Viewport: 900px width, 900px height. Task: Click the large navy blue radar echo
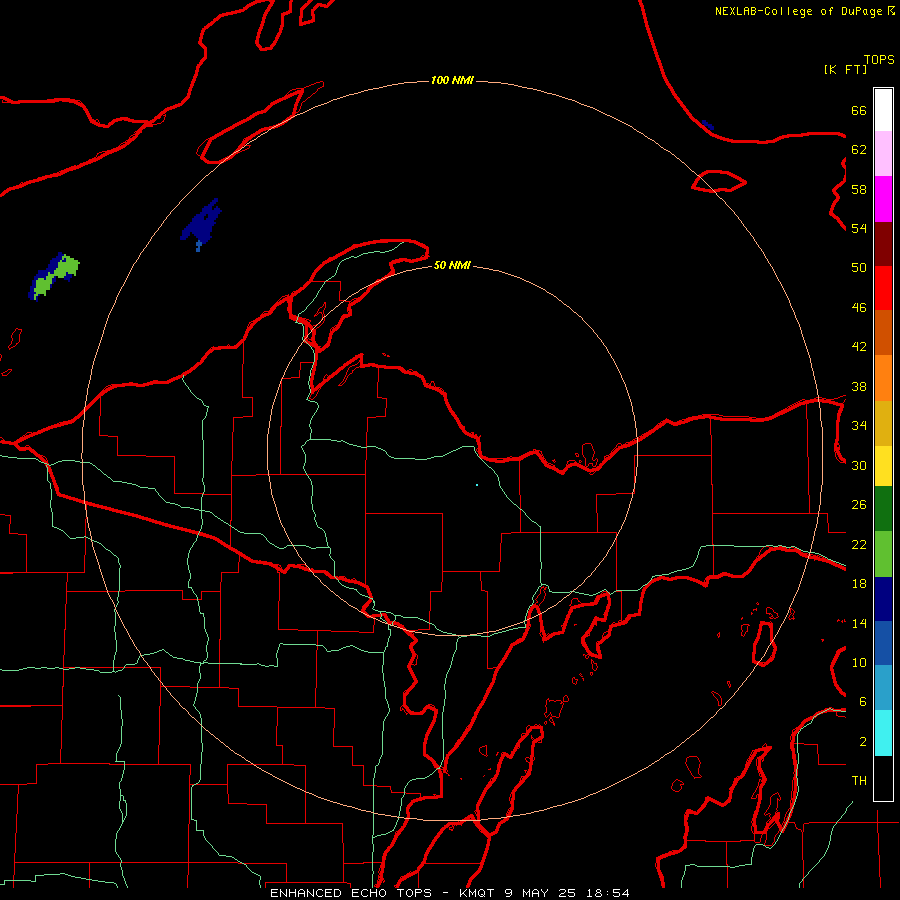201,224
